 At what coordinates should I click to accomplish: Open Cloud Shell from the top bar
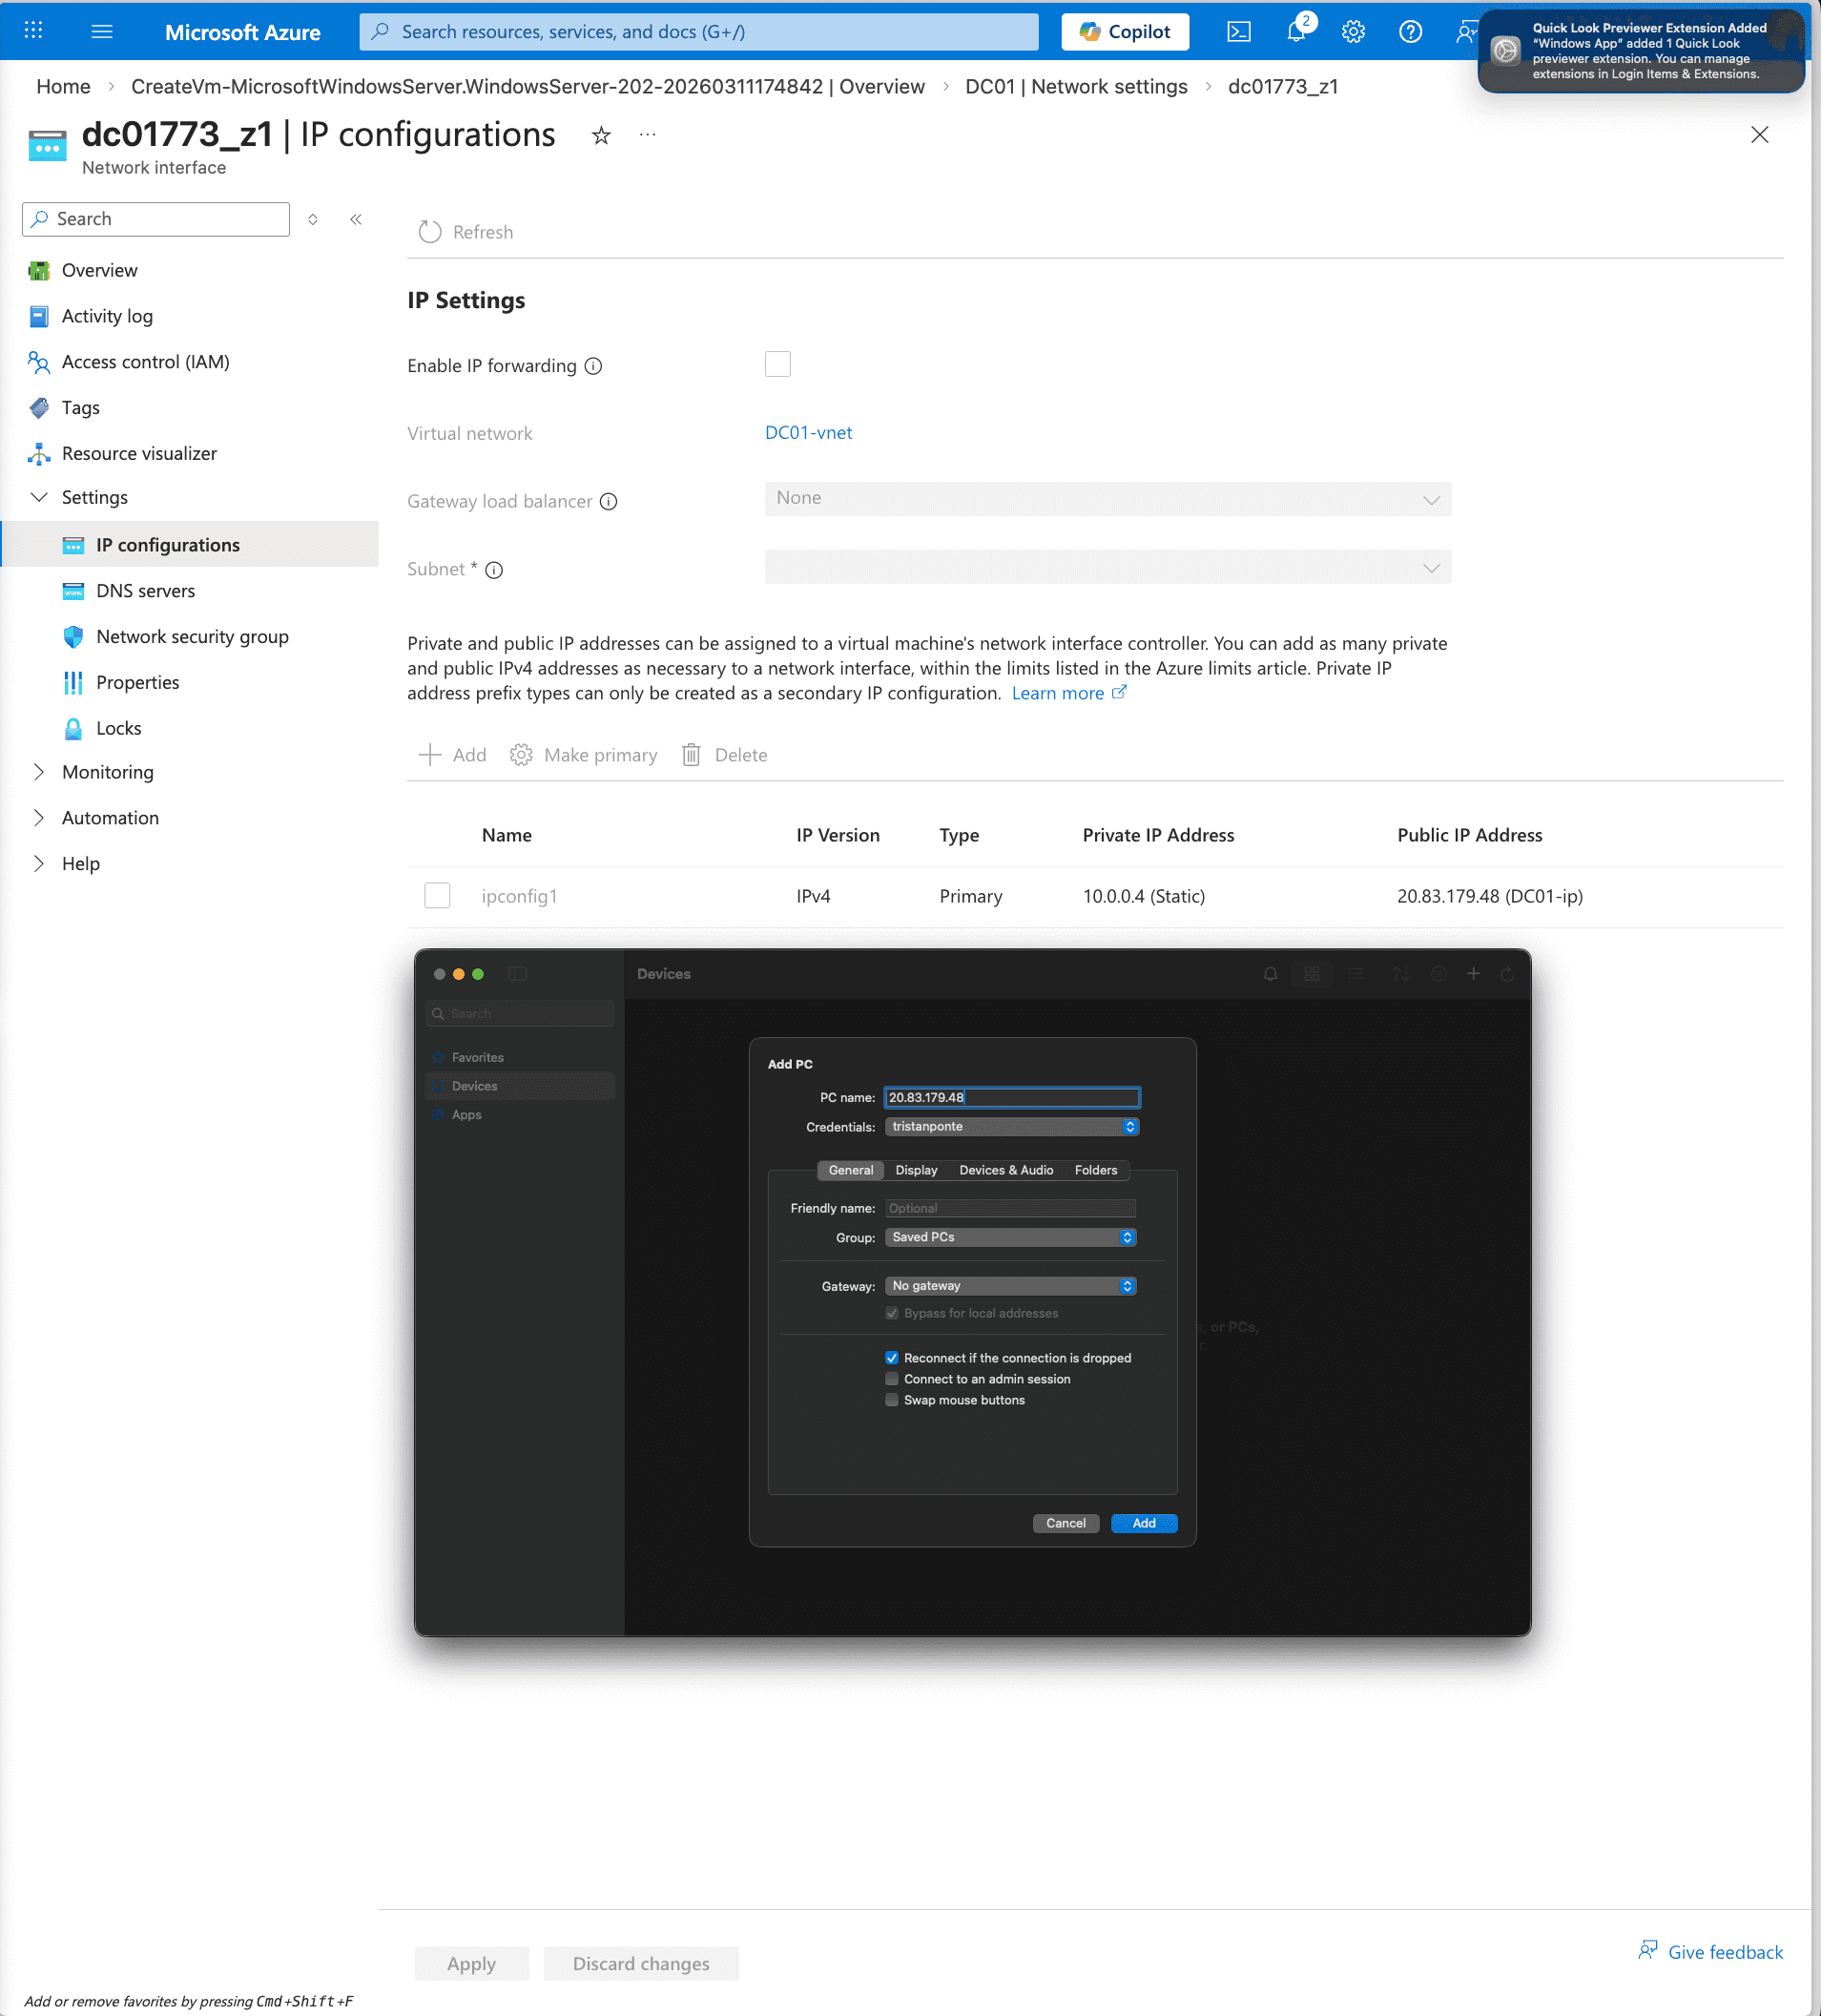(1238, 31)
